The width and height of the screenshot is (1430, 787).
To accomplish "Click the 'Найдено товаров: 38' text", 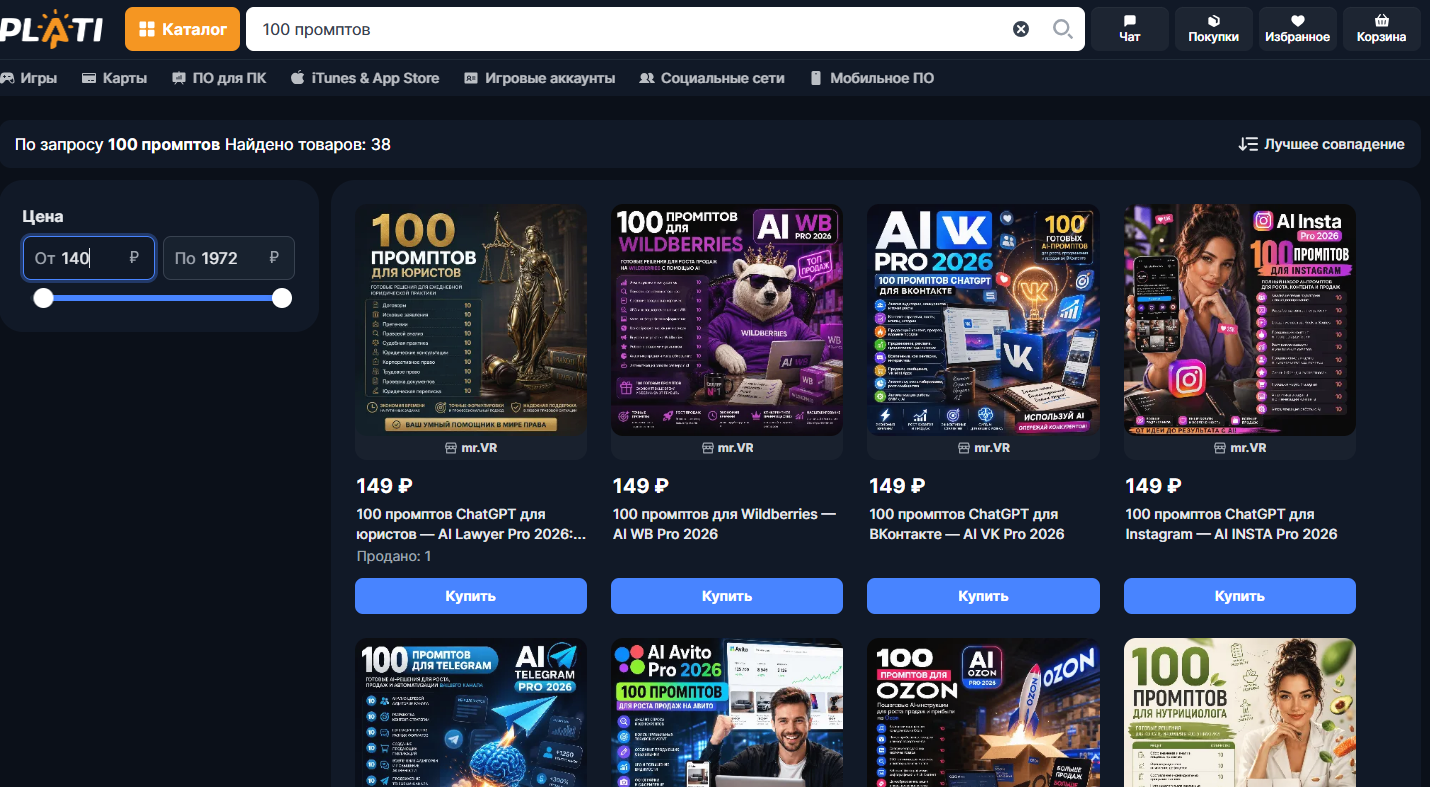I will pyautogui.click(x=308, y=145).
